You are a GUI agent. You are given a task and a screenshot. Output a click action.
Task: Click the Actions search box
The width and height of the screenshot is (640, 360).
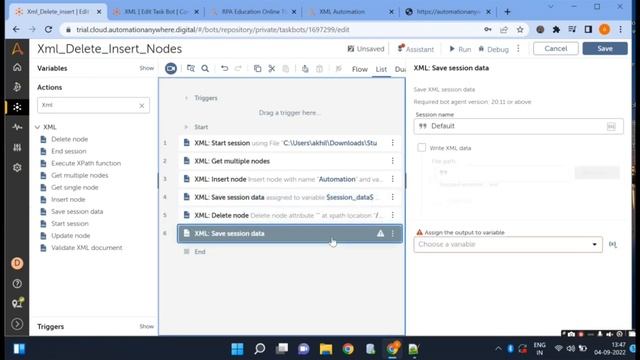(93, 105)
